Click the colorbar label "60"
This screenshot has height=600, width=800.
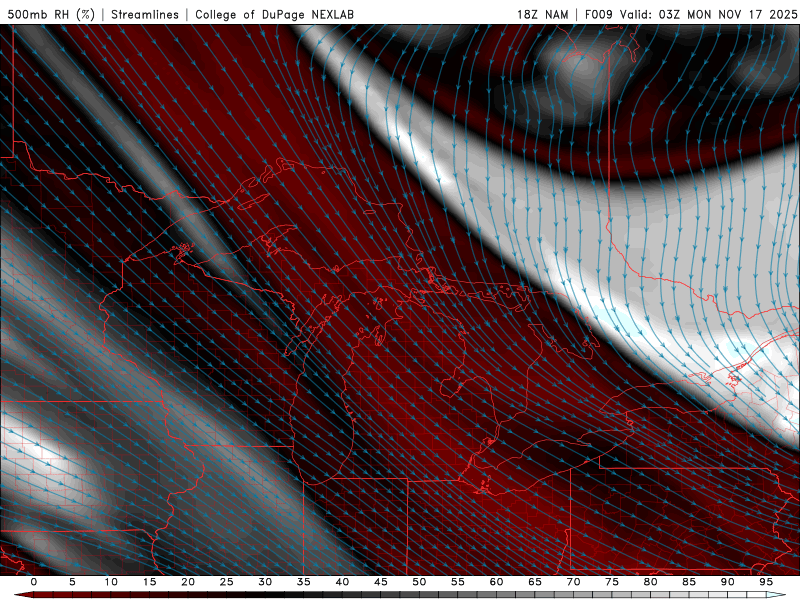(x=496, y=582)
